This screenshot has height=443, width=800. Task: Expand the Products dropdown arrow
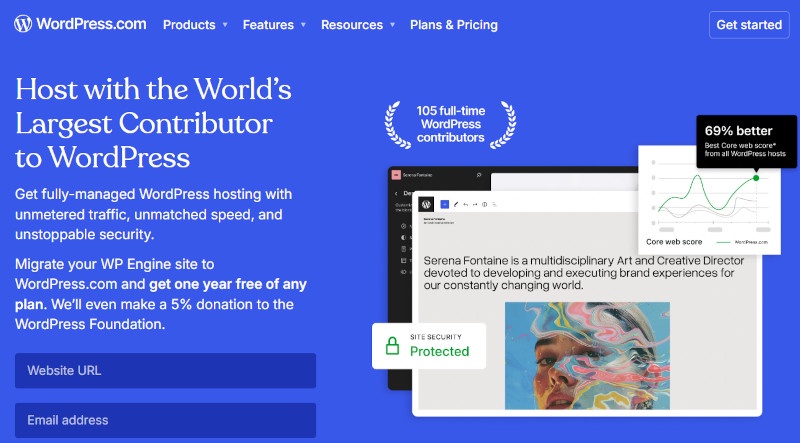pyautogui.click(x=225, y=24)
